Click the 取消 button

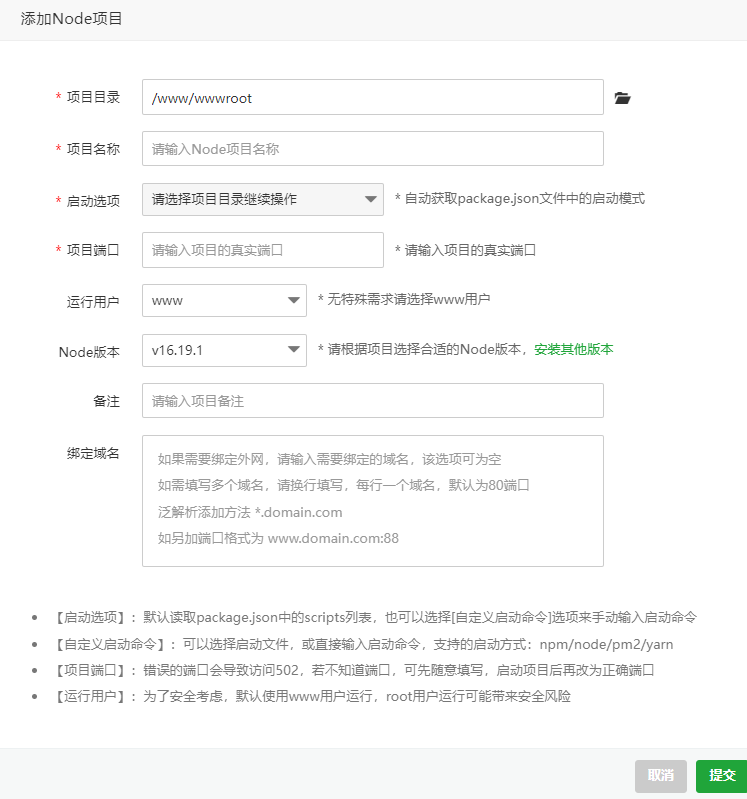click(x=660, y=776)
